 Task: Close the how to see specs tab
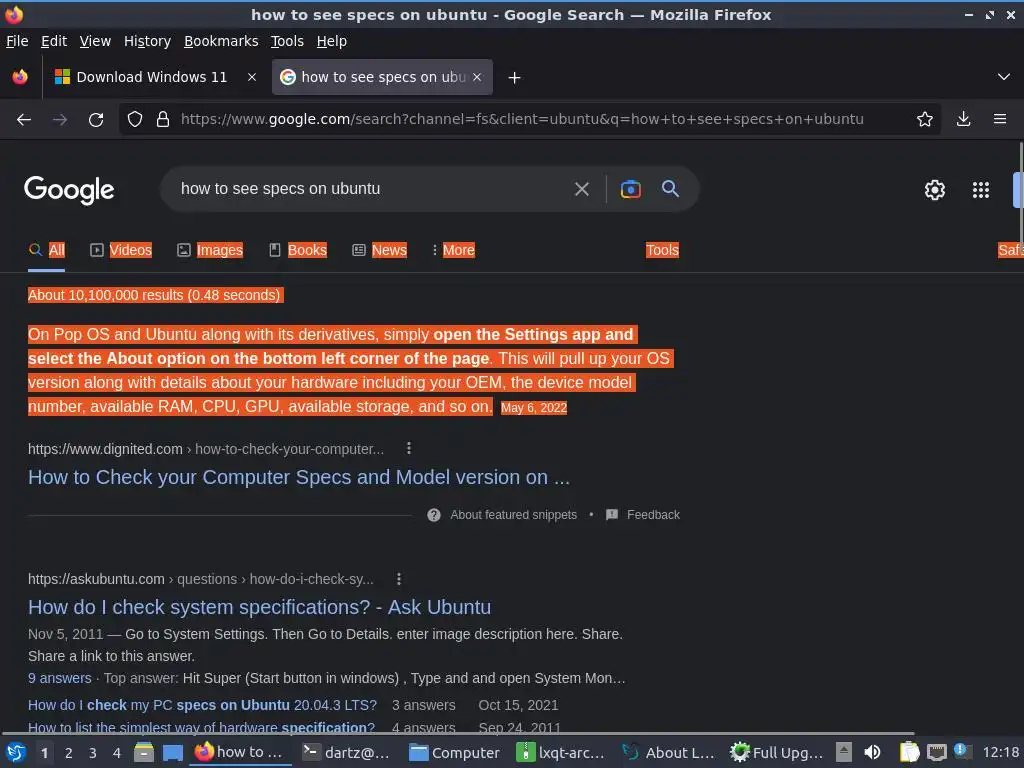click(477, 77)
